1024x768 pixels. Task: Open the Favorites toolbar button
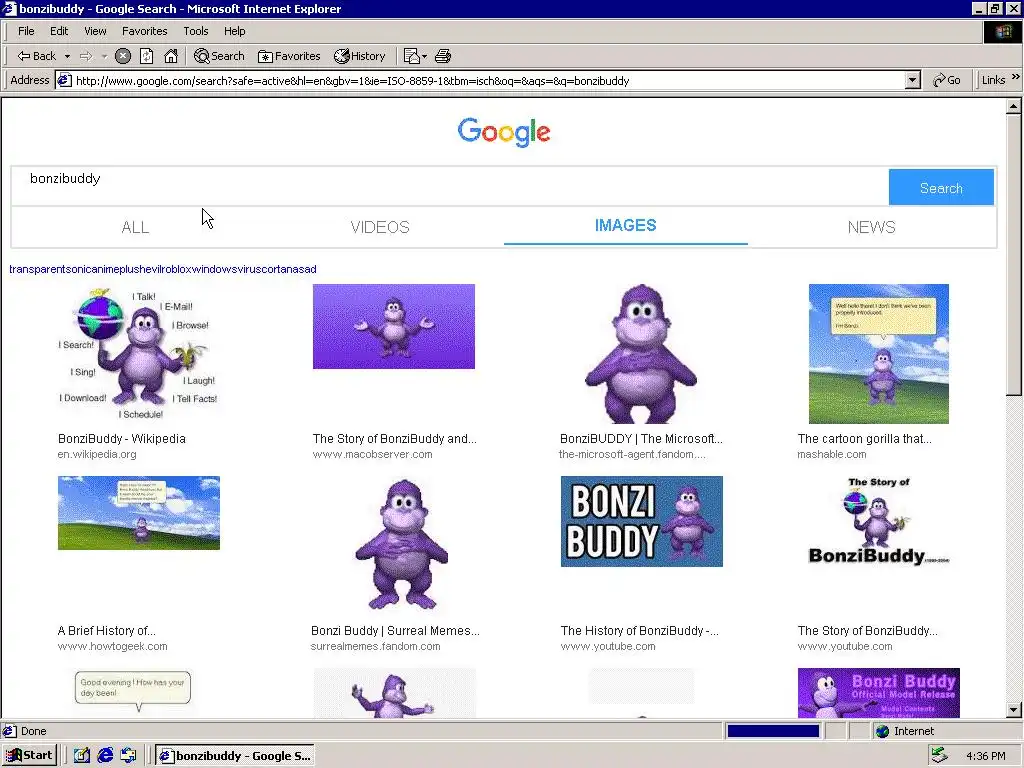[x=289, y=56]
